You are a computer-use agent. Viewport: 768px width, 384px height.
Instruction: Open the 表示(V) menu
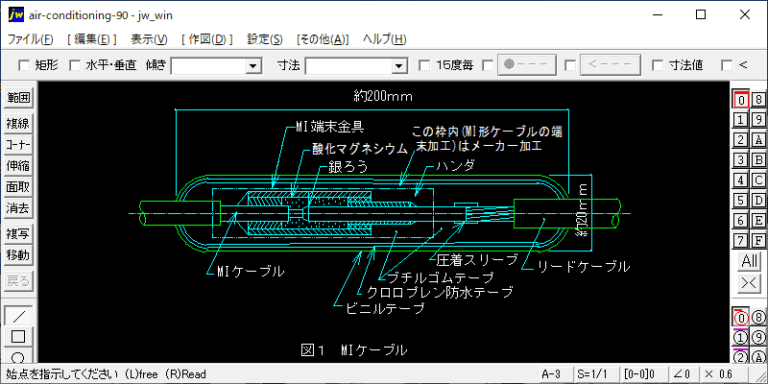tap(149, 40)
